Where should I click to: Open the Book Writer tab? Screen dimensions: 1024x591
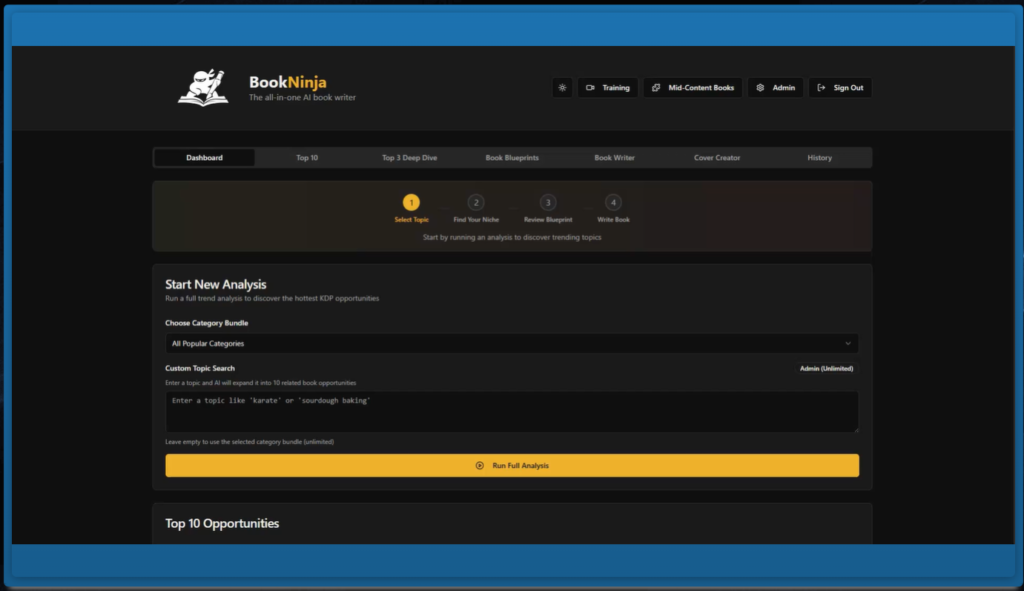[614, 158]
